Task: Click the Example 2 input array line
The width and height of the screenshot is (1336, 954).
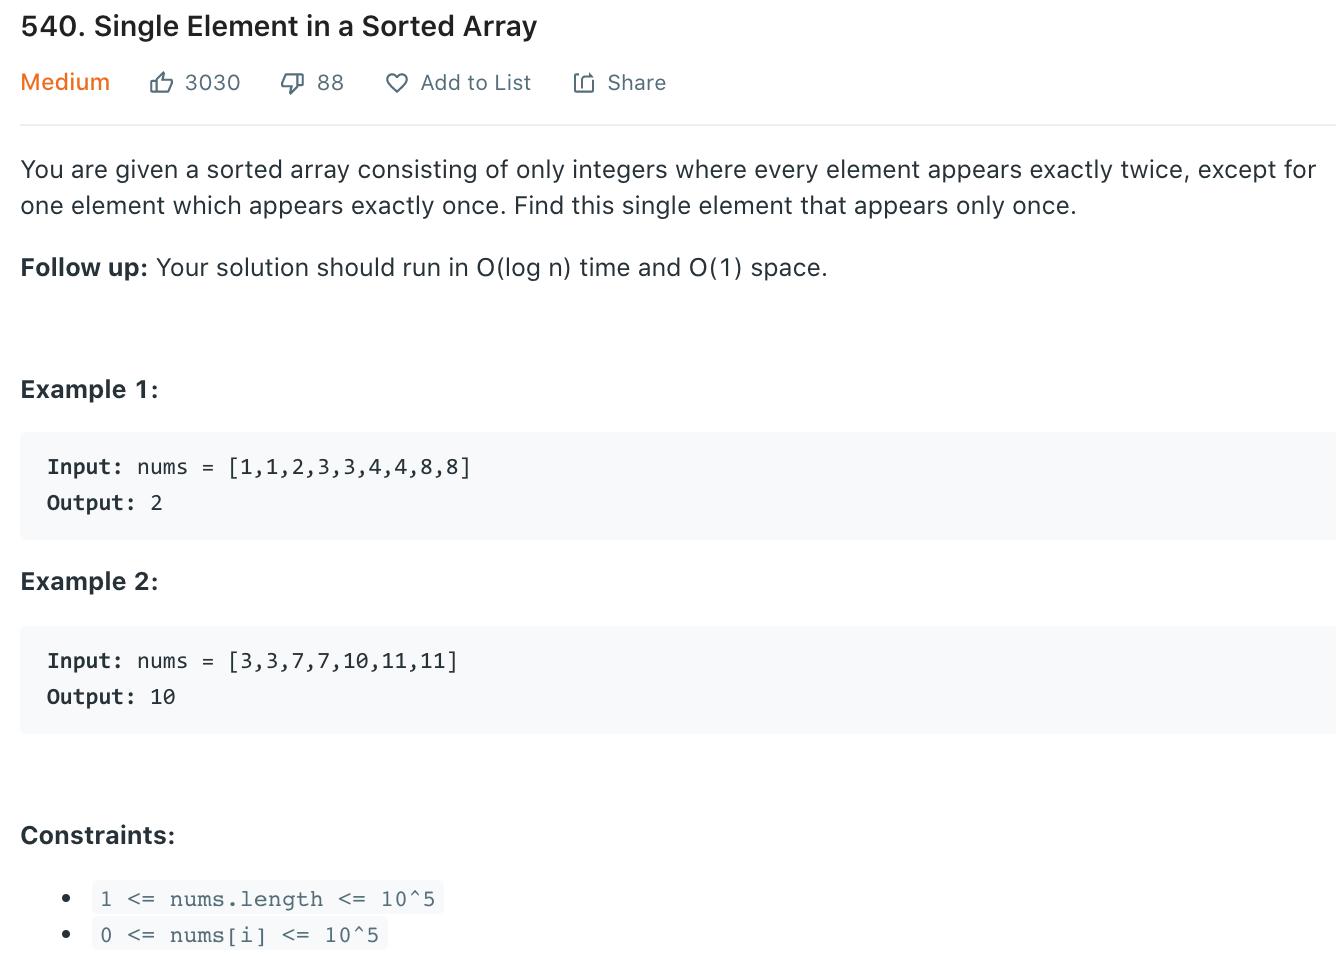Action: tap(252, 661)
